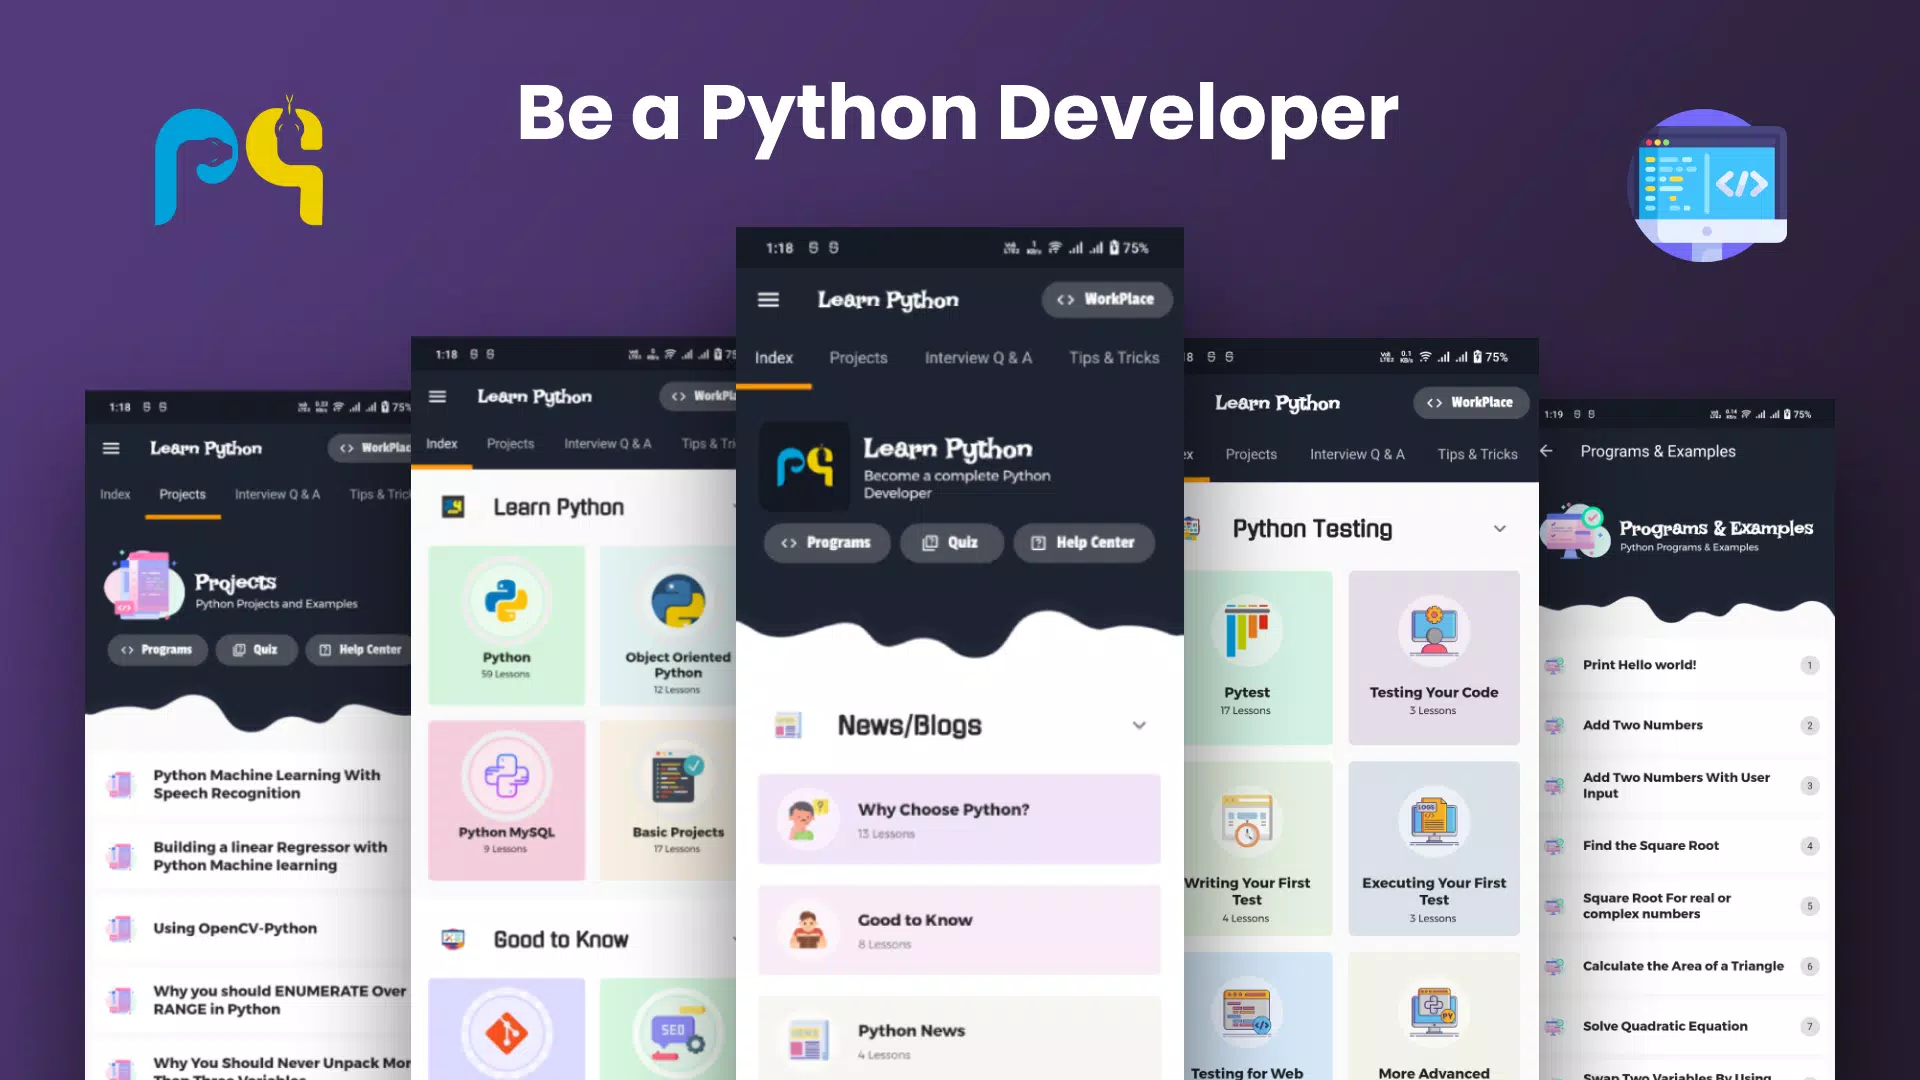Select Index tab on second phone screen
Viewport: 1920px width, 1080px height.
click(x=441, y=444)
